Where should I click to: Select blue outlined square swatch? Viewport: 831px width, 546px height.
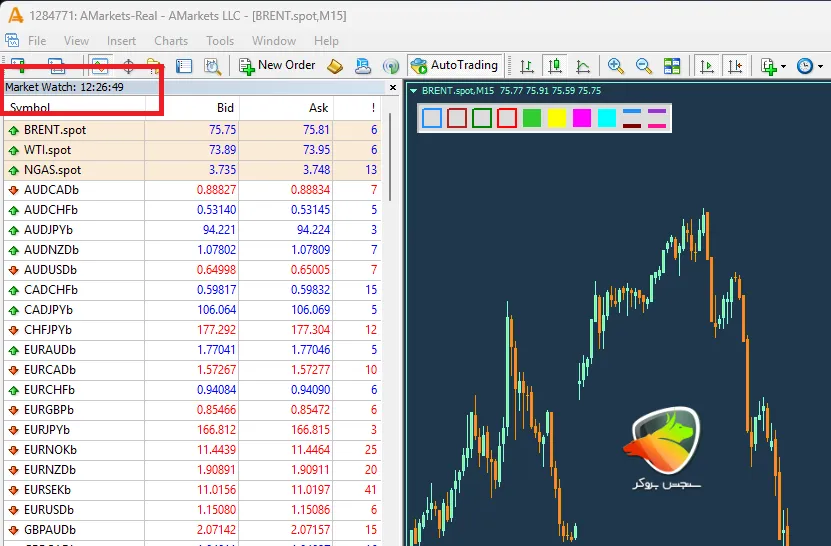pos(431,118)
